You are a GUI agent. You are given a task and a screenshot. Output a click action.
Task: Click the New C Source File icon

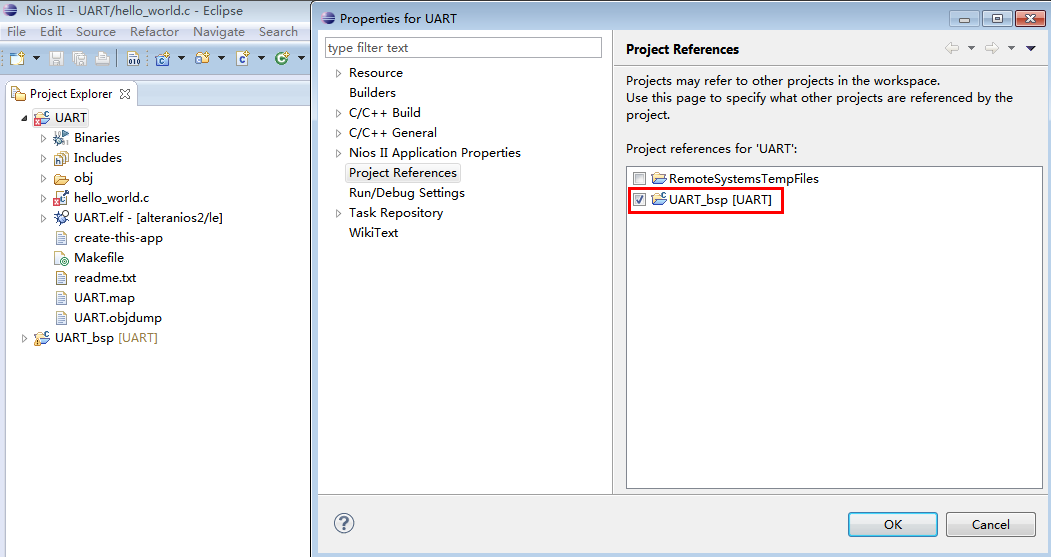coord(243,59)
